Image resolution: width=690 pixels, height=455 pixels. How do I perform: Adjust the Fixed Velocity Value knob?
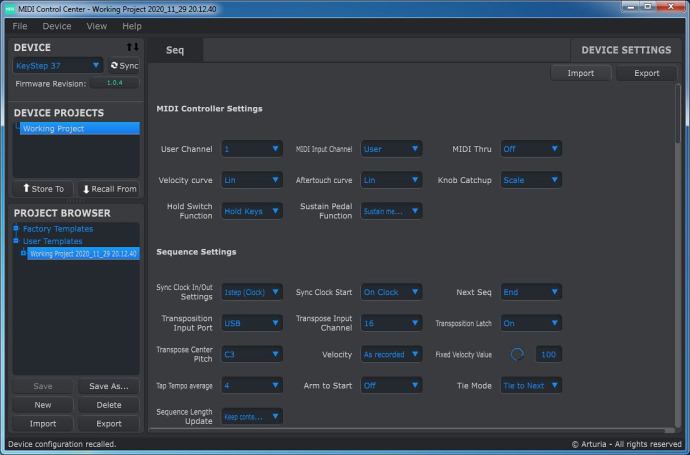(x=517, y=354)
